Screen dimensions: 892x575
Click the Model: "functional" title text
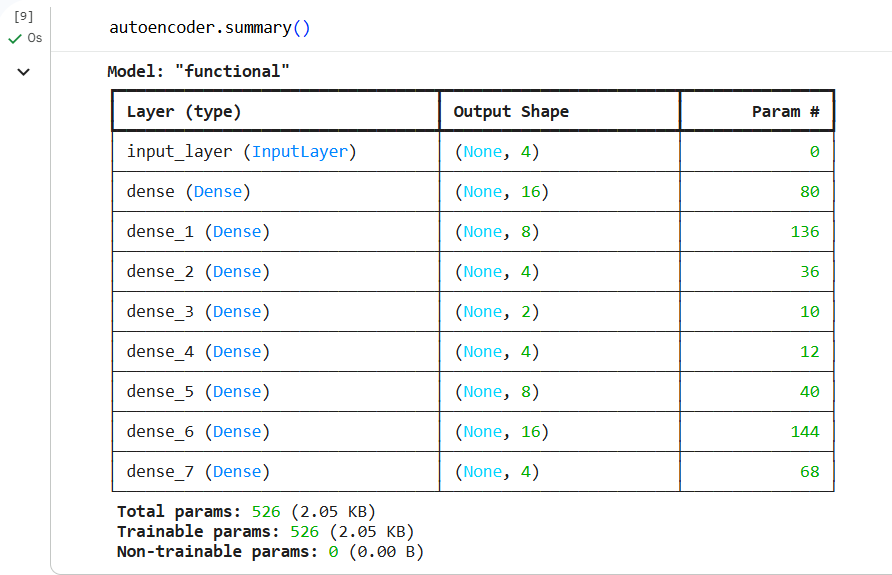[x=198, y=71]
